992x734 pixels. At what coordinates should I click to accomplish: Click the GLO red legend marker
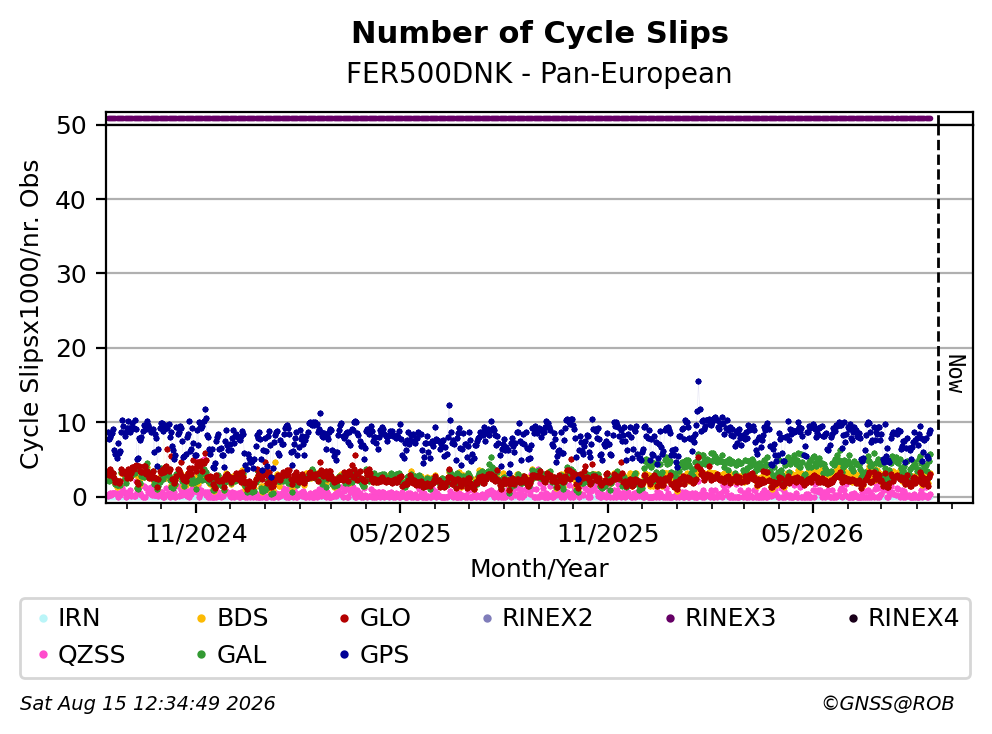click(x=345, y=618)
